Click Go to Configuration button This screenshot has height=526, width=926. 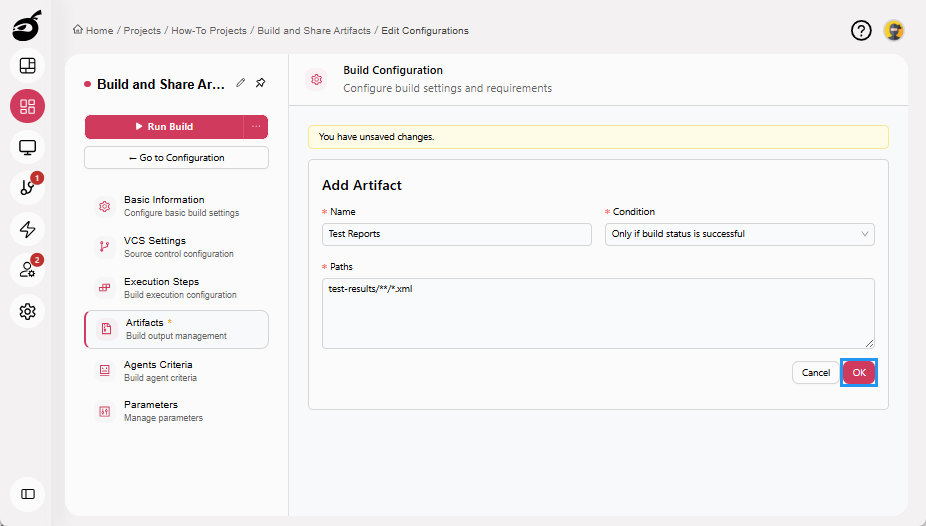pyautogui.click(x=176, y=158)
